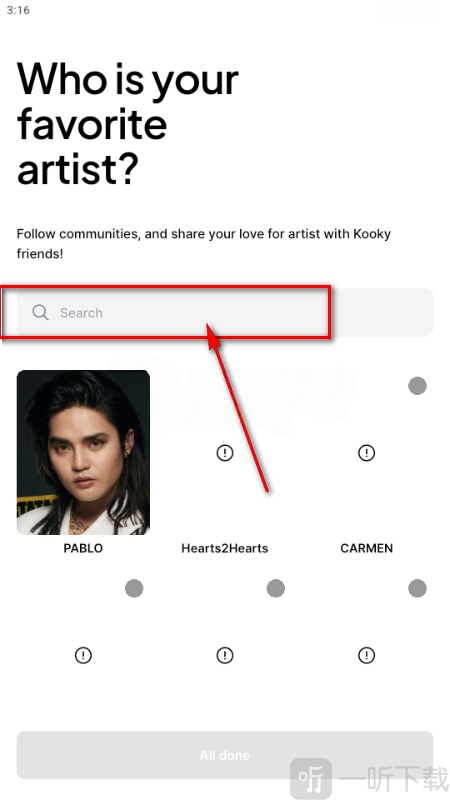
Task: Toggle selection circle on second-row left artist
Action: pyautogui.click(x=134, y=588)
